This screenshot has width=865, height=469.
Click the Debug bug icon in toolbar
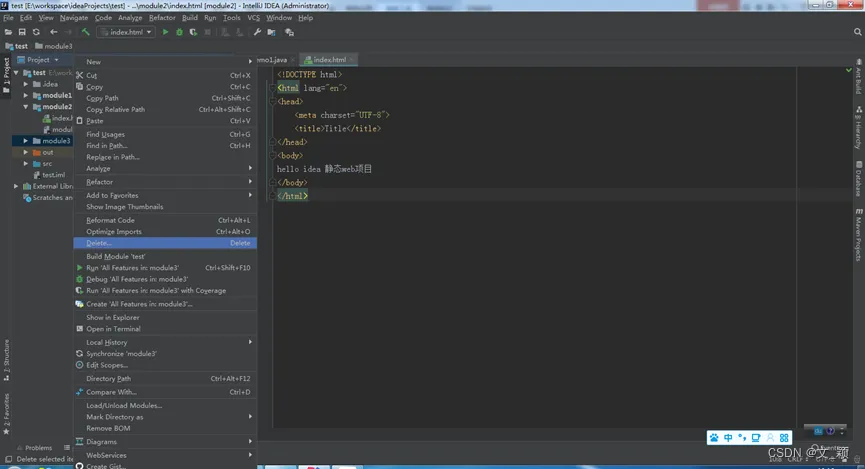pyautogui.click(x=179, y=32)
